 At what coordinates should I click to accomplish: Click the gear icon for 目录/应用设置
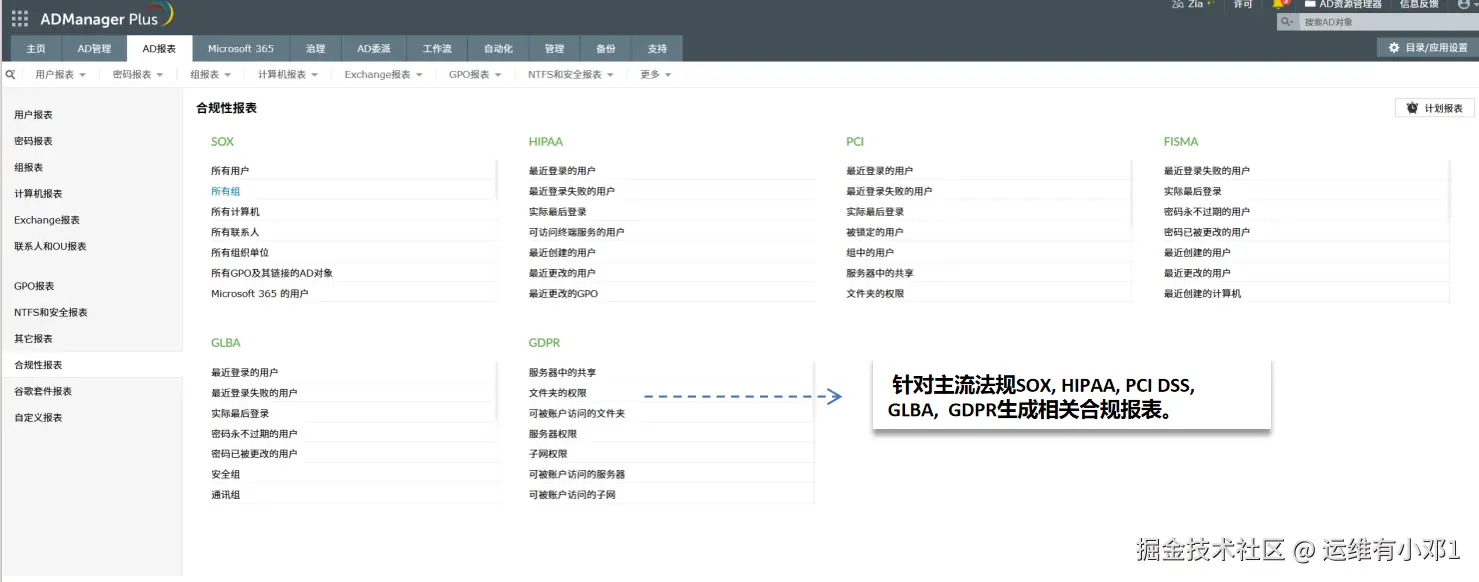(1394, 47)
